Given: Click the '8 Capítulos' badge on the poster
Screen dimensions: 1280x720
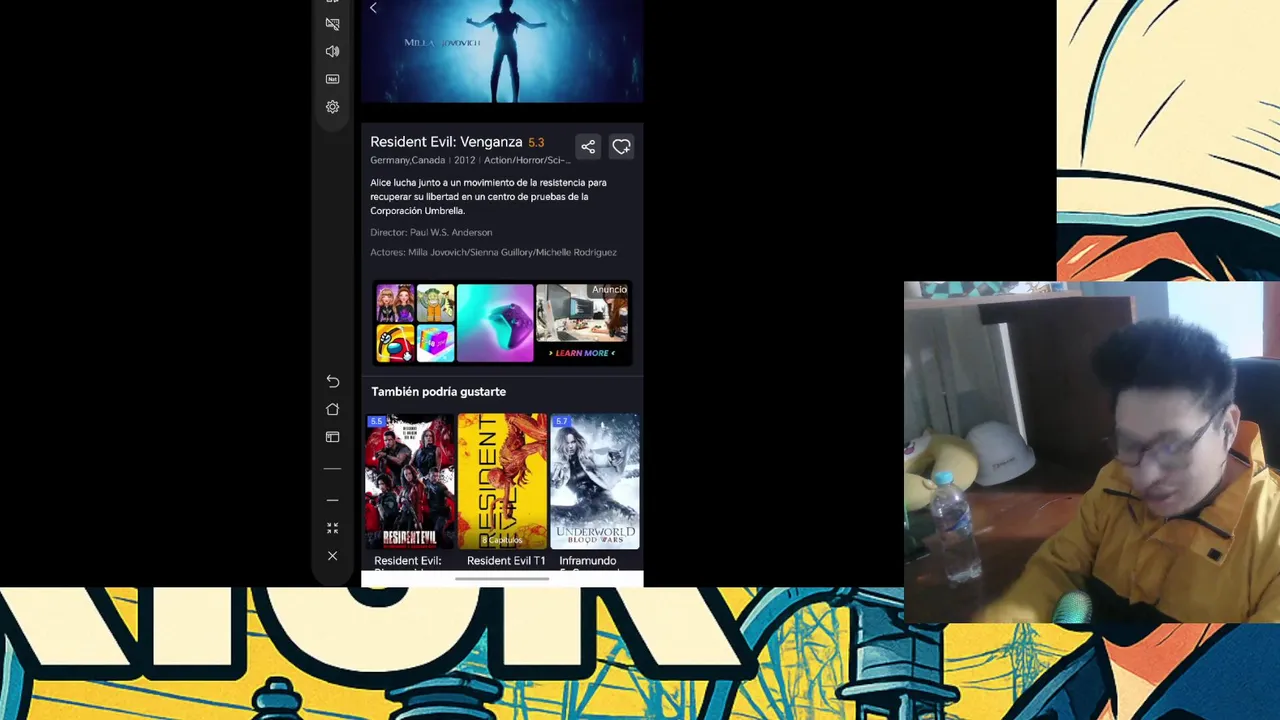Looking at the screenshot, I should (502, 540).
